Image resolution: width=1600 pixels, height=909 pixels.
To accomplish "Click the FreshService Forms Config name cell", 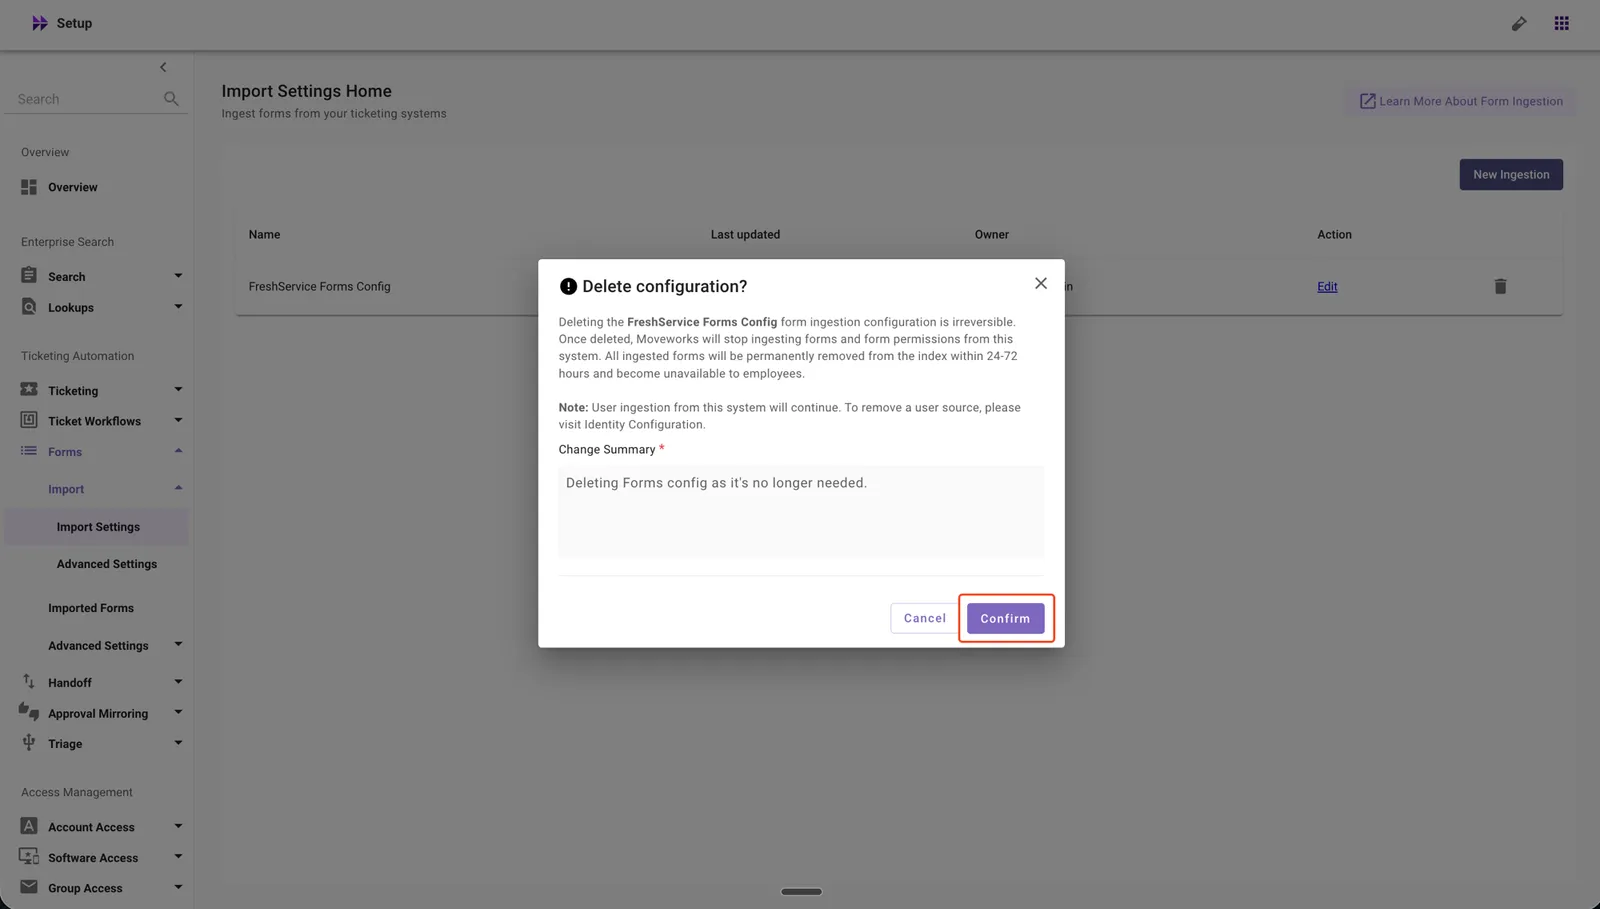I will 319,287.
